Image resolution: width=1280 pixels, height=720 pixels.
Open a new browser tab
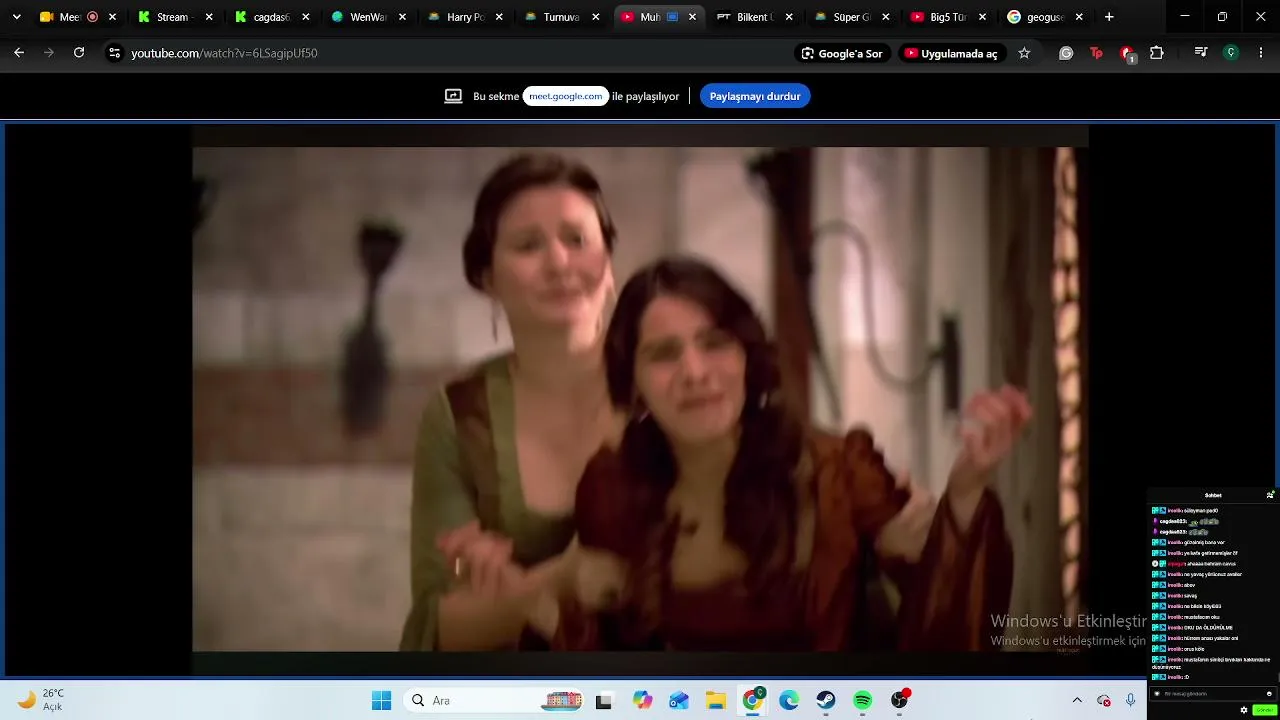tap(1109, 17)
